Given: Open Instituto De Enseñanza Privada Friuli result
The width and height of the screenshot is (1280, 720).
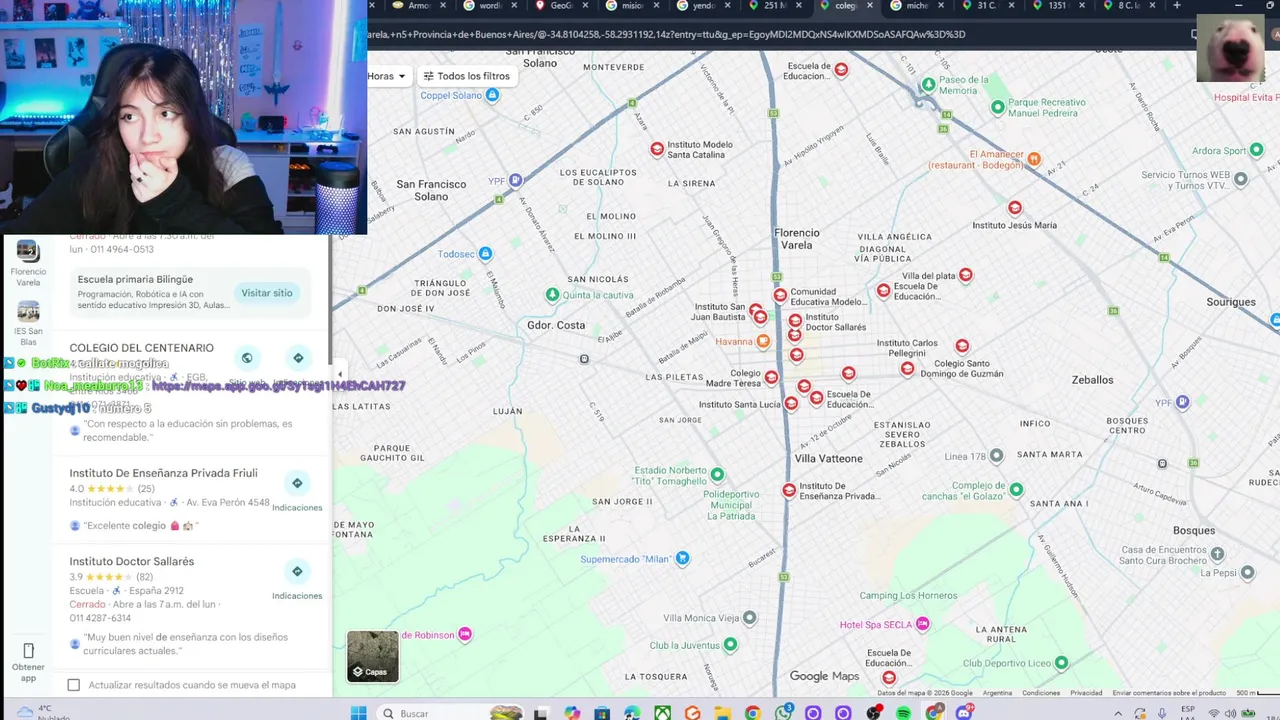Looking at the screenshot, I should 163,473.
